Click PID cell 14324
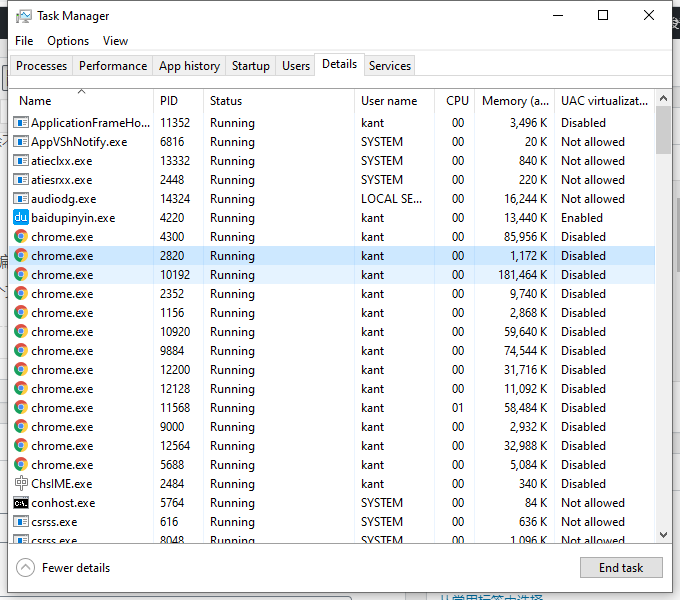This screenshot has height=600, width=680. tap(175, 199)
